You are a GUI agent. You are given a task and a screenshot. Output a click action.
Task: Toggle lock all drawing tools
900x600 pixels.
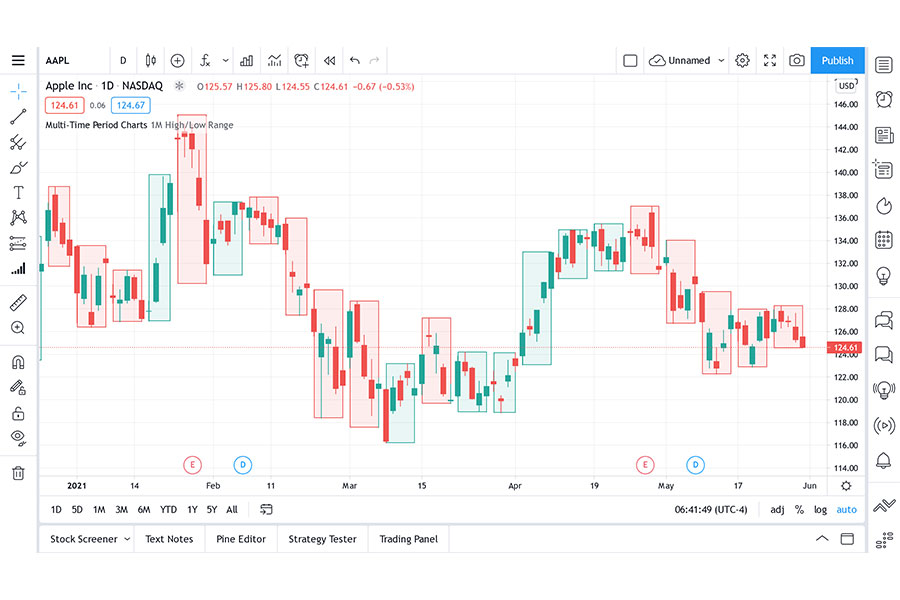18,413
